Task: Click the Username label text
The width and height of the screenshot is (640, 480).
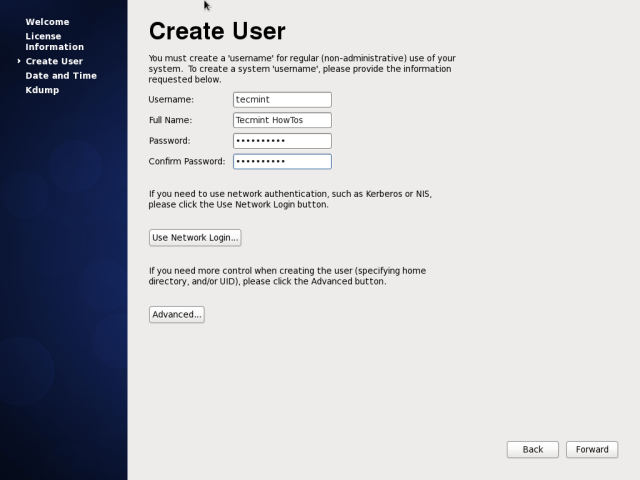Action: coord(171,100)
